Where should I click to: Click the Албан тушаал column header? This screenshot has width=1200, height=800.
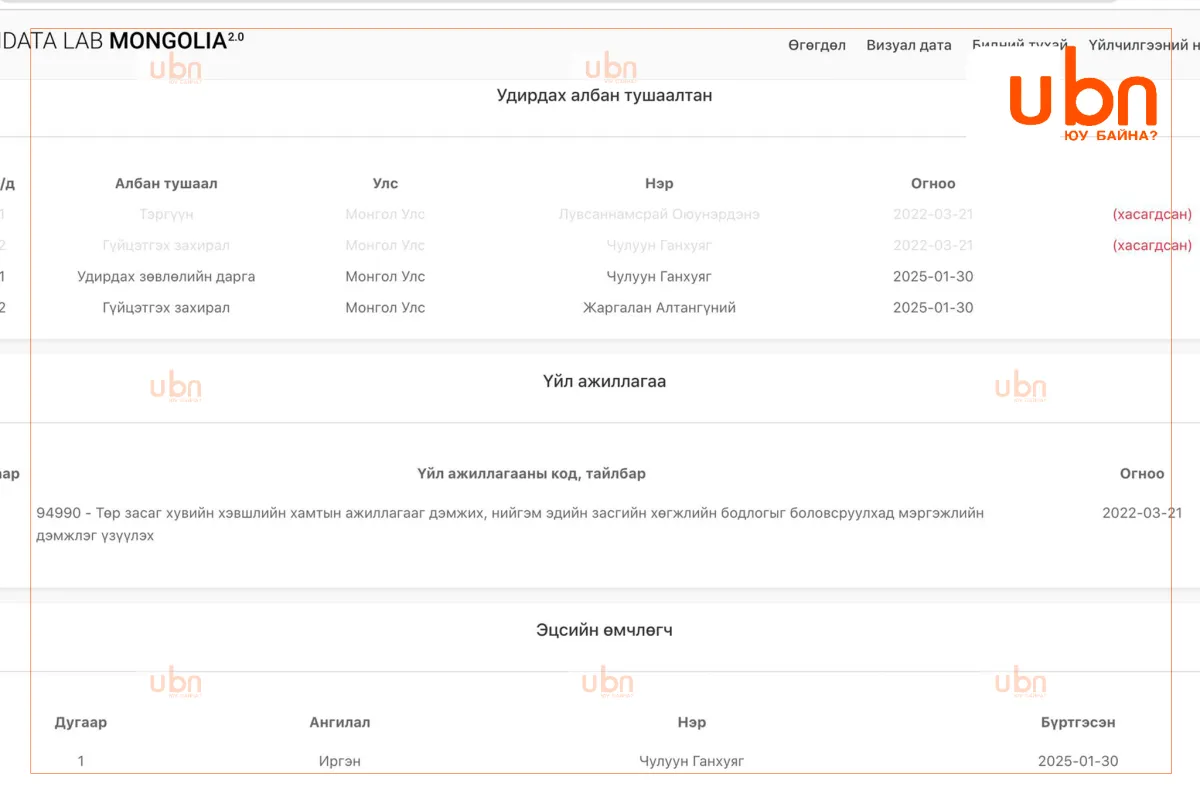tap(166, 183)
